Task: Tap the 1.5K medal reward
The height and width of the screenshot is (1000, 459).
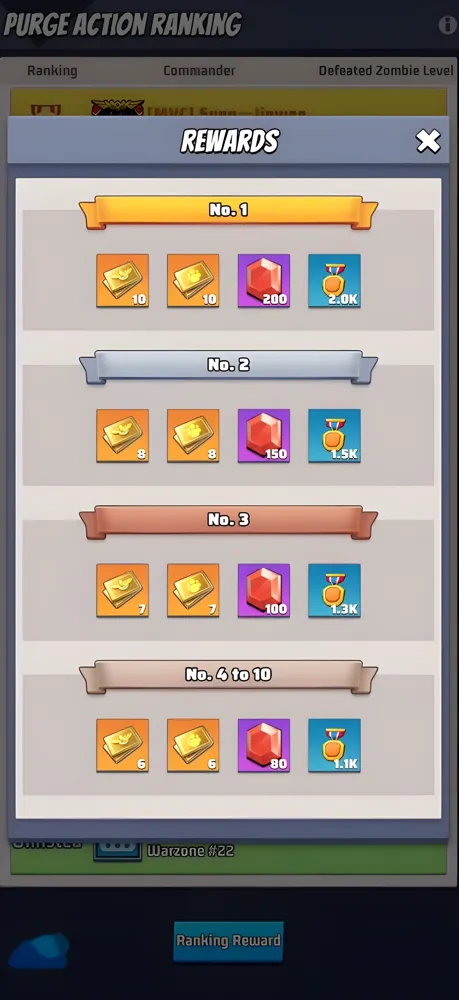Action: coord(335,436)
